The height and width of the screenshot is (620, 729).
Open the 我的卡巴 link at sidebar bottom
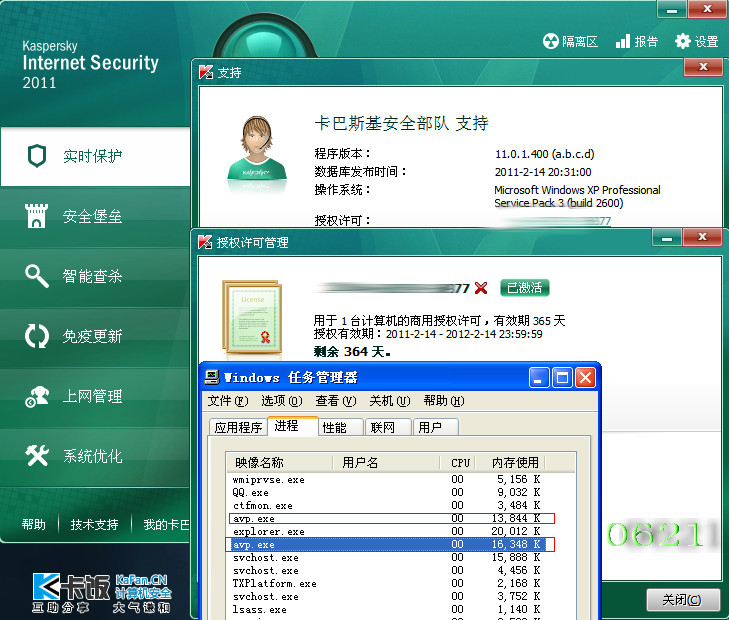(x=166, y=524)
